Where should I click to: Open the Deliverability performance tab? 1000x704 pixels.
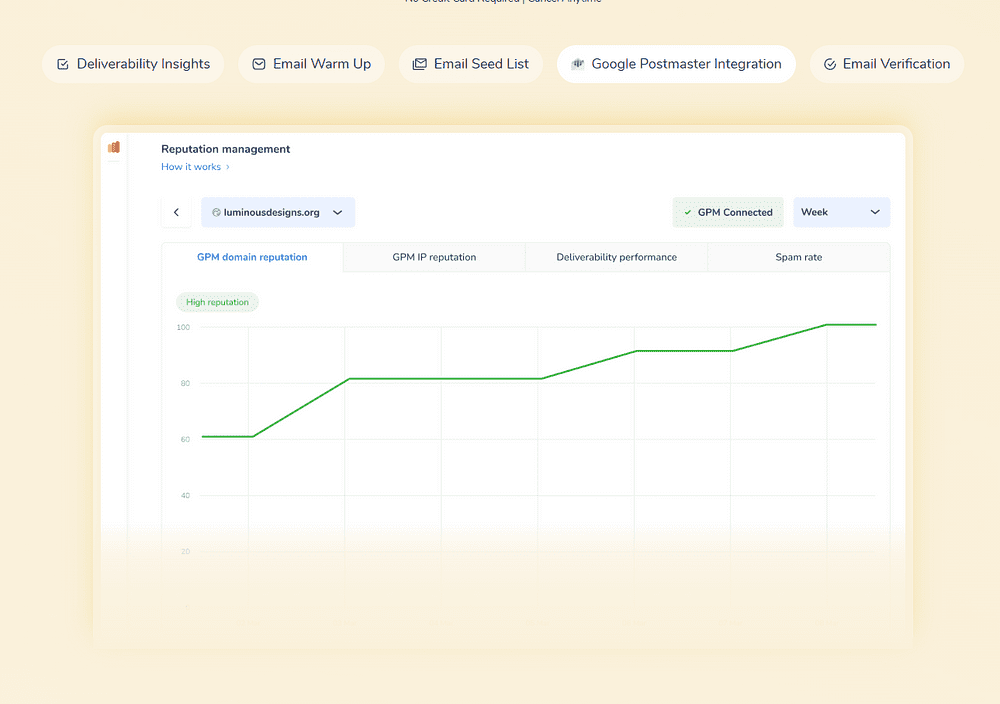pyautogui.click(x=617, y=257)
